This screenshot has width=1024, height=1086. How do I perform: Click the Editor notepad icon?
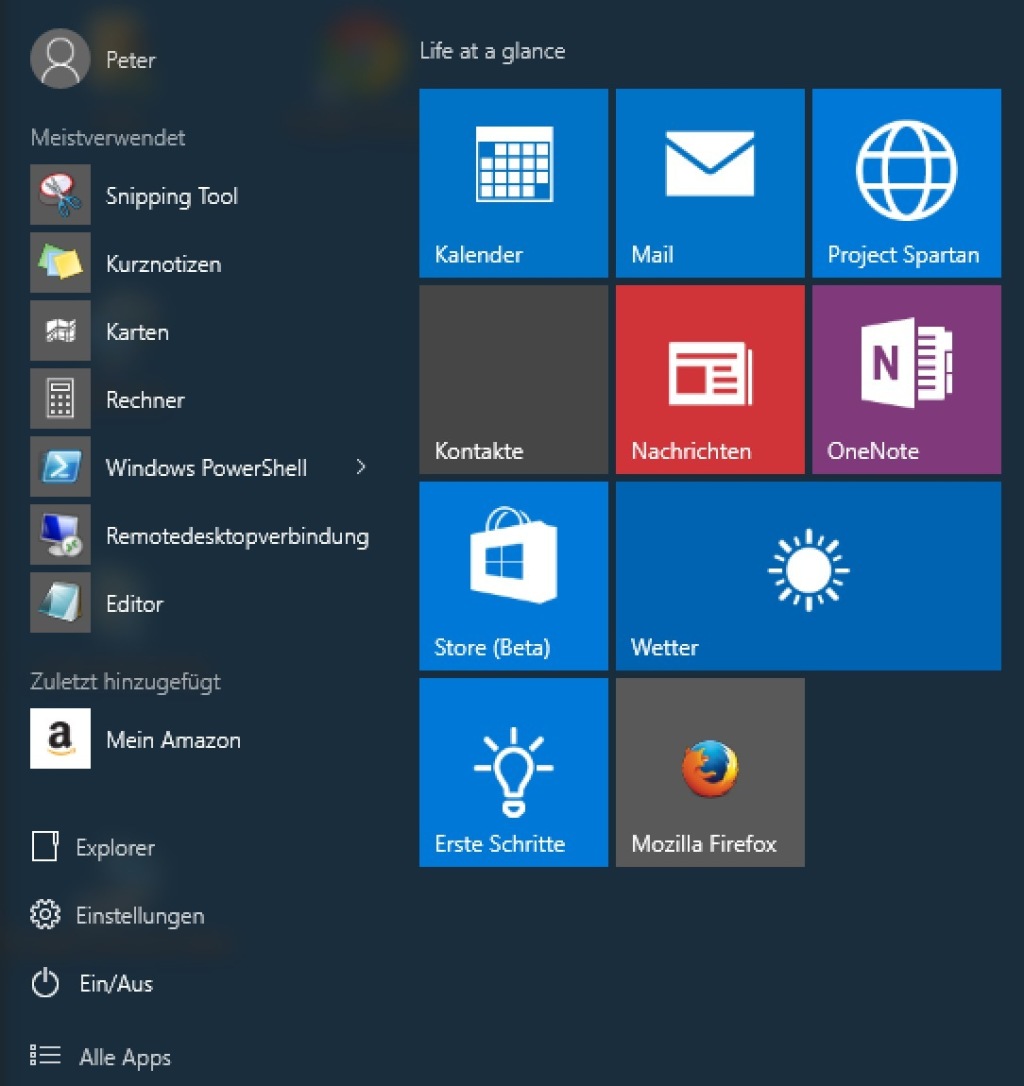[x=60, y=603]
